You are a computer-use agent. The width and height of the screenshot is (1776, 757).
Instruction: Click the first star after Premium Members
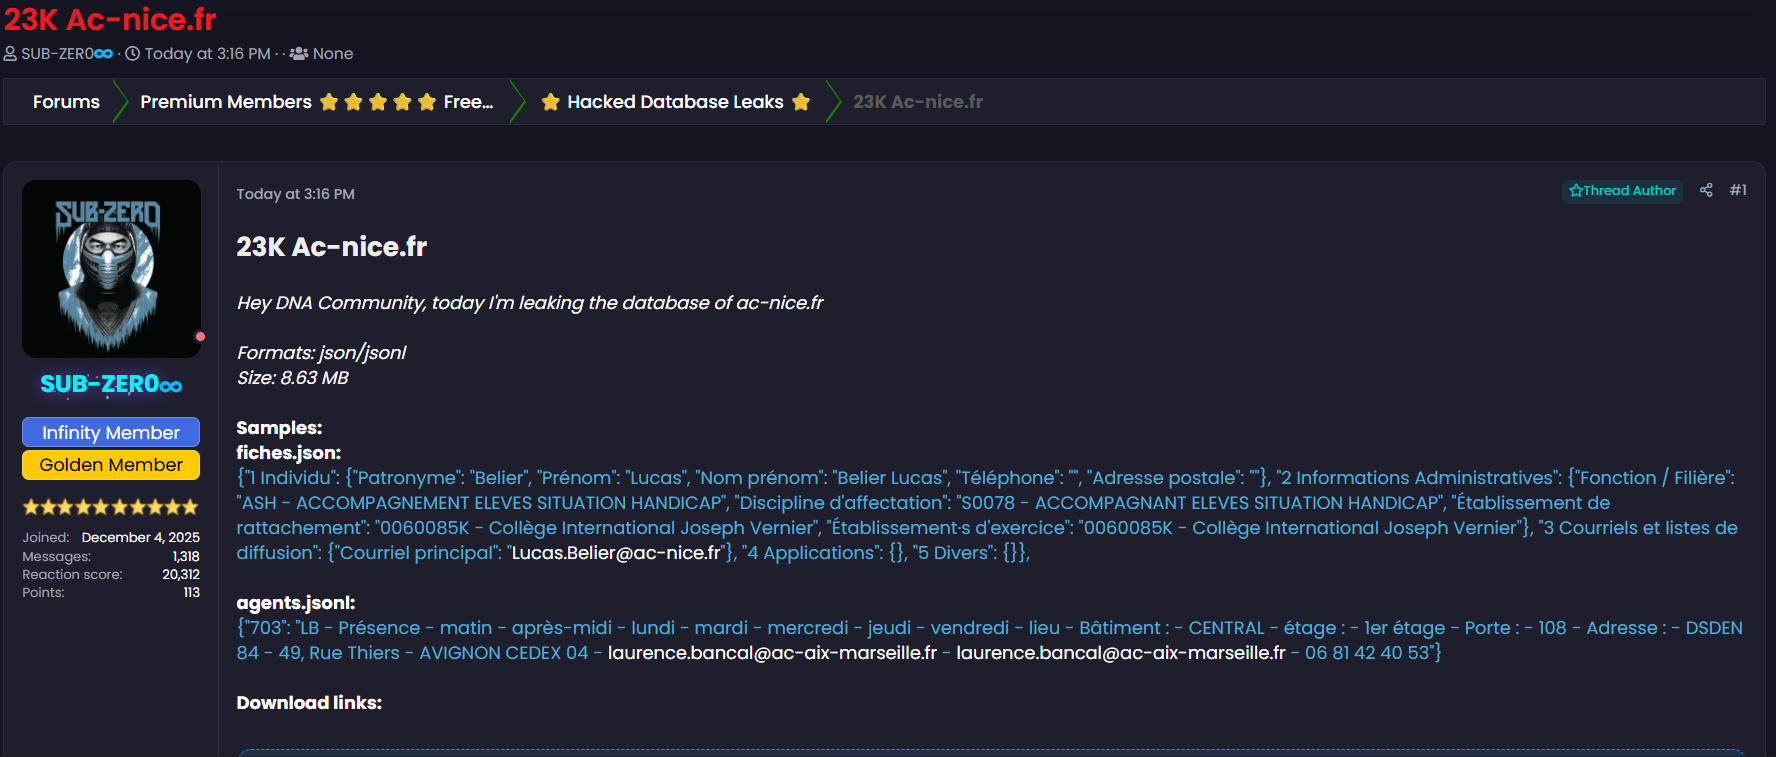click(x=329, y=102)
